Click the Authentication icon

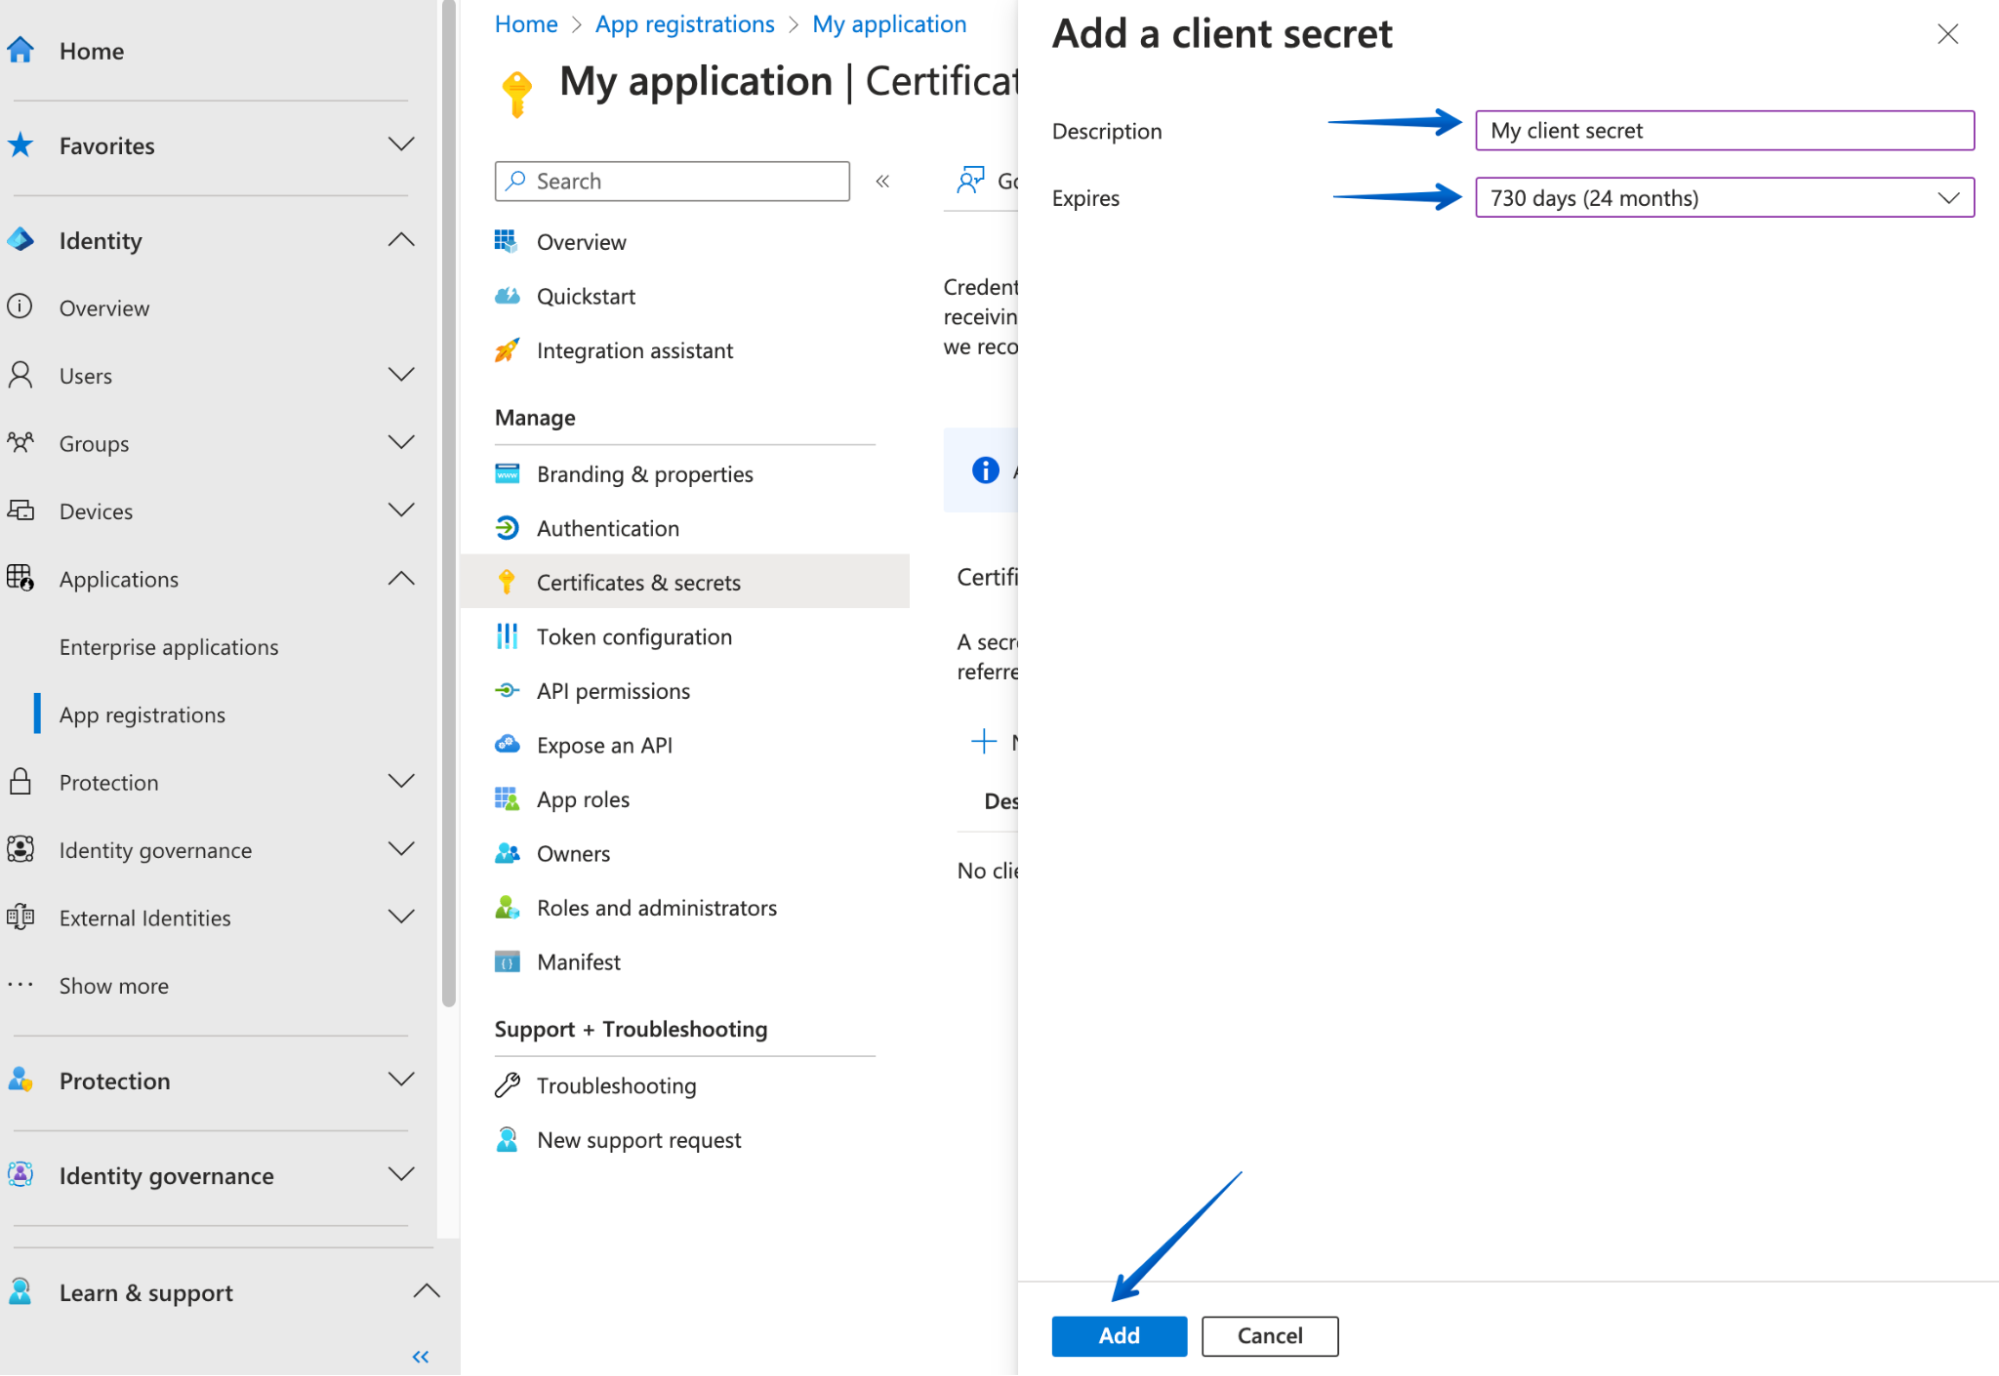tap(508, 528)
